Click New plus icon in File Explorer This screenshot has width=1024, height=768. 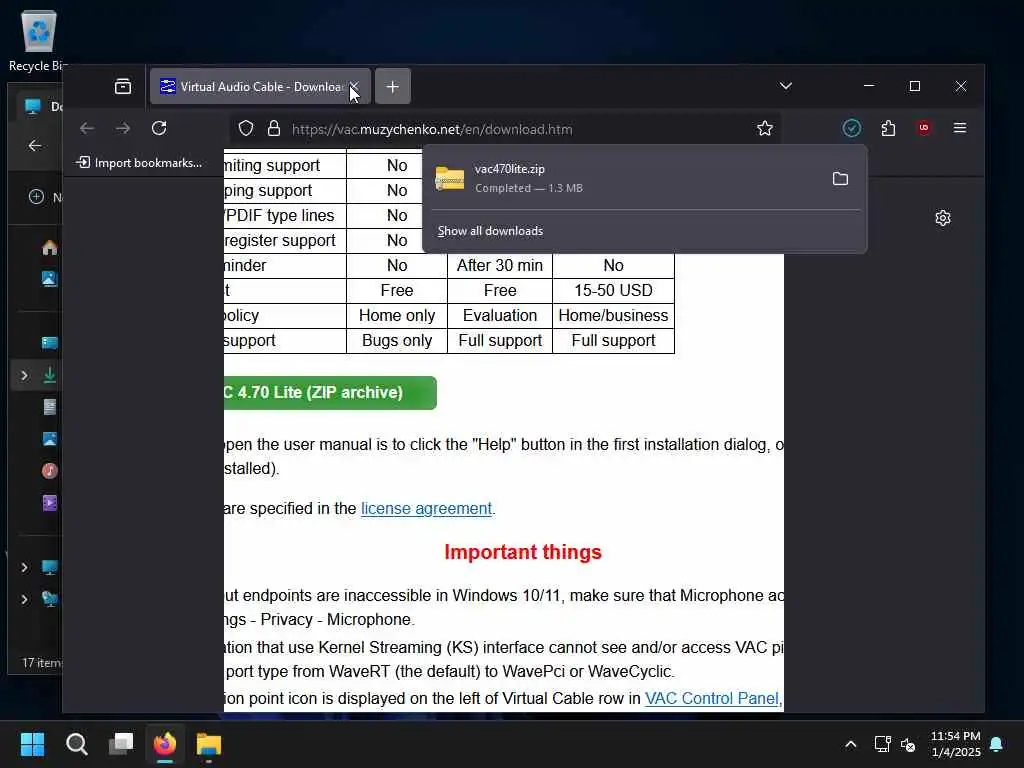(x=37, y=197)
